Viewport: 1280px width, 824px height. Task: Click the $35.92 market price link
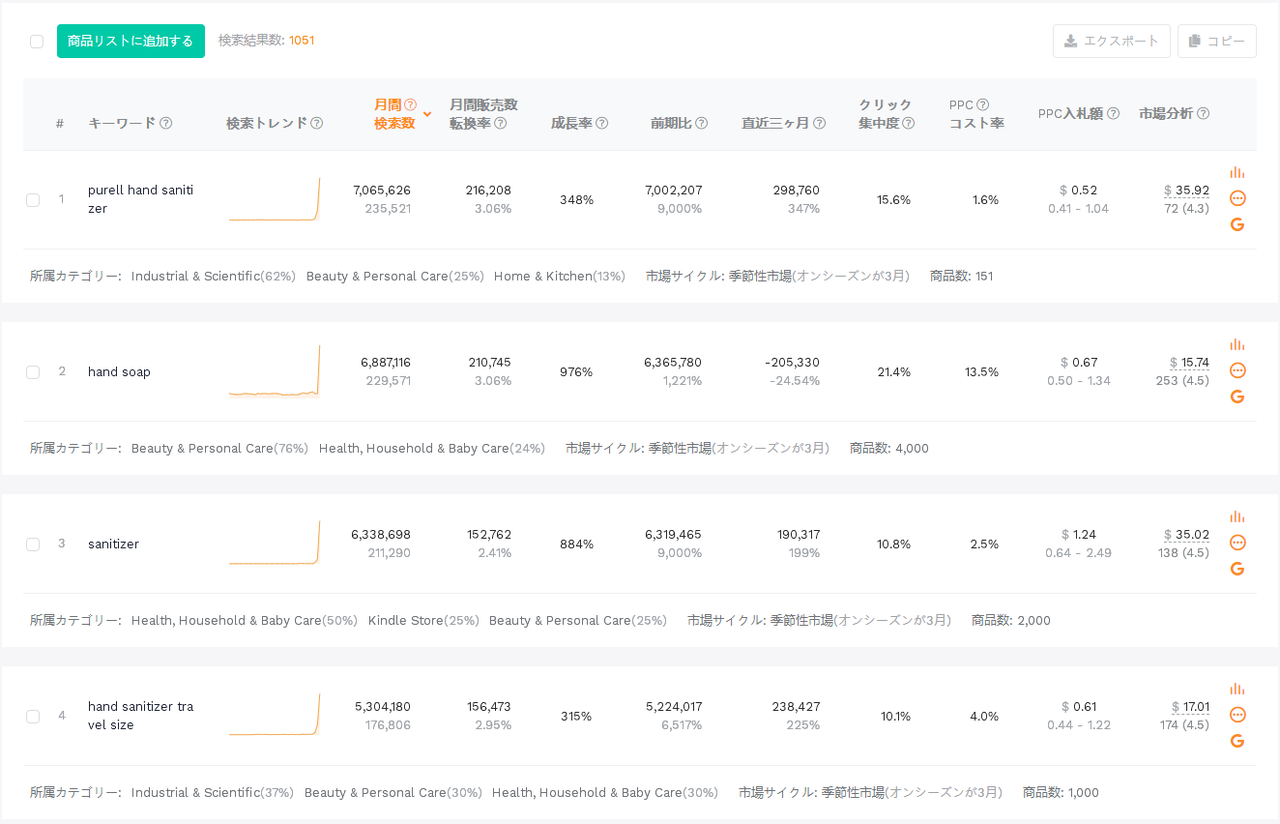click(x=1187, y=190)
